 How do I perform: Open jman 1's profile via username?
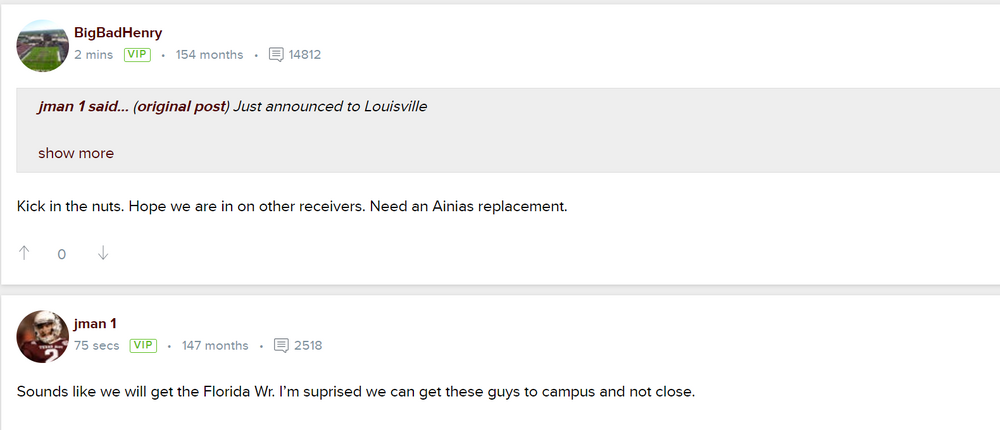95,324
